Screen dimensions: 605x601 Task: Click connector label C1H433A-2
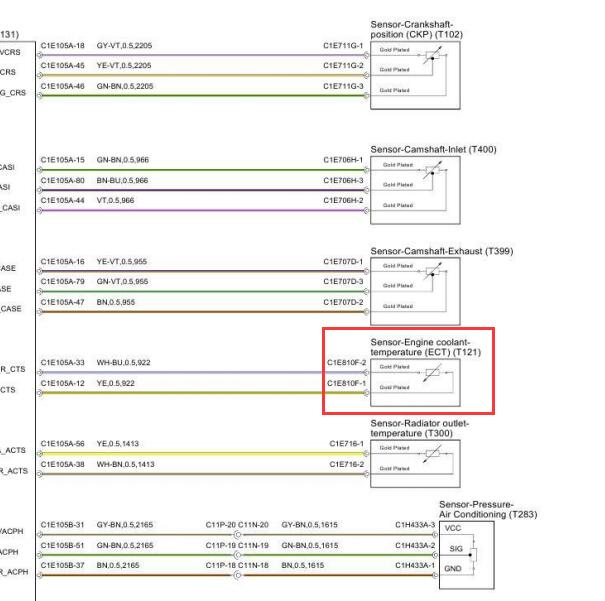coord(415,545)
